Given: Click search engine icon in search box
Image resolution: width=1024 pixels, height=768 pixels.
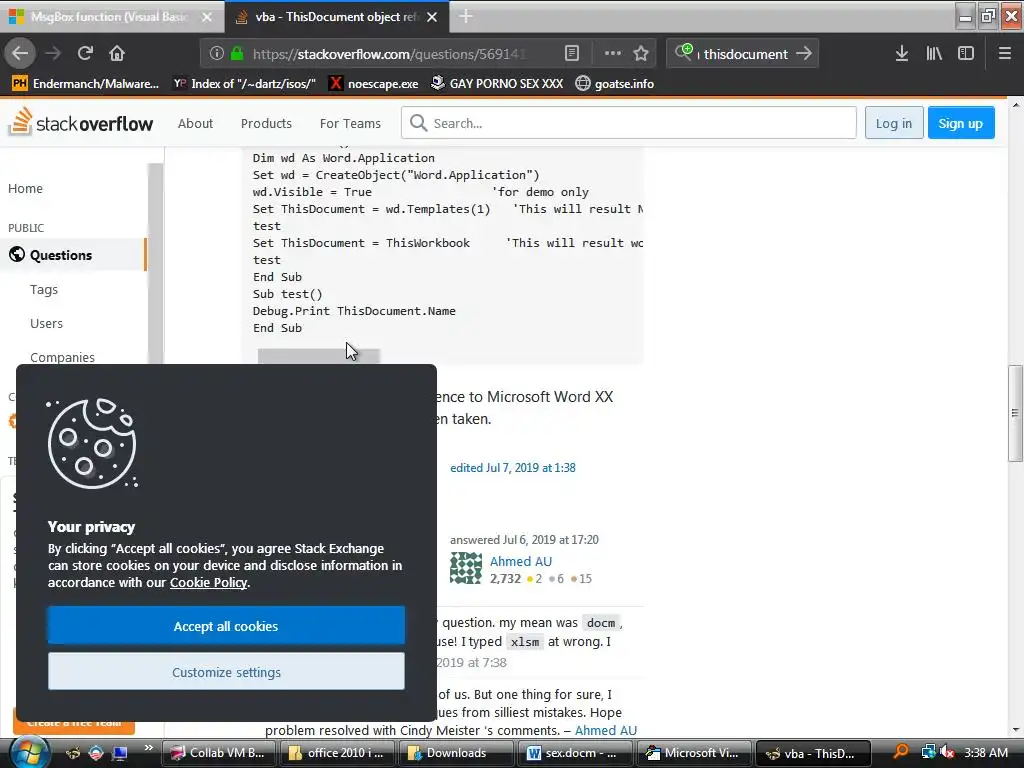Looking at the screenshot, I should point(684,52).
